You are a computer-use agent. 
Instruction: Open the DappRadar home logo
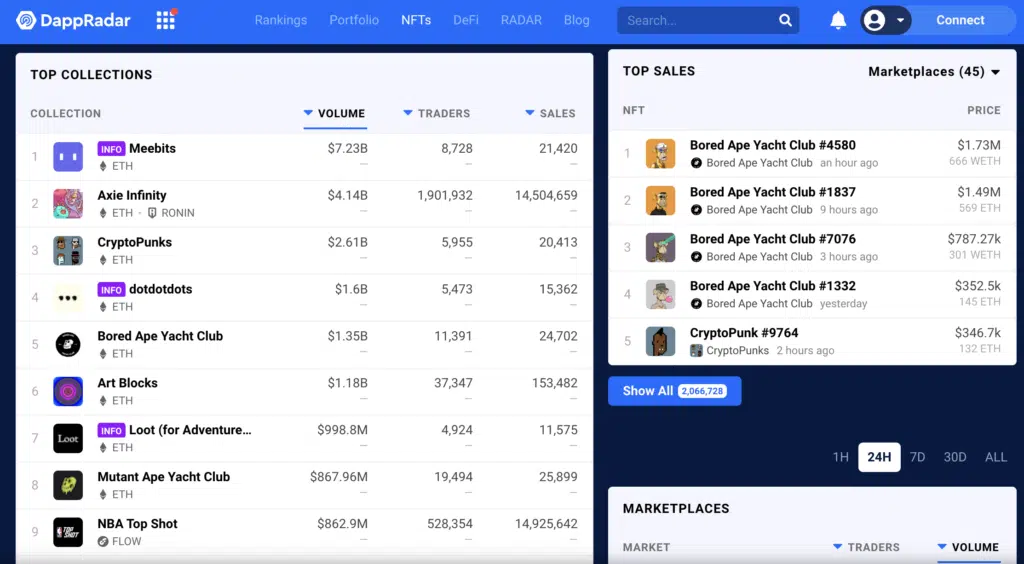73,20
